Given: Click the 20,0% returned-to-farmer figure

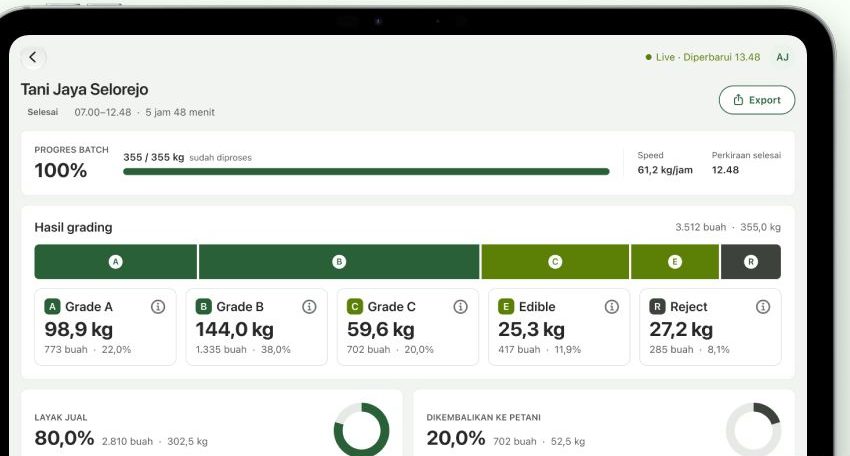Looking at the screenshot, I should pos(456,438).
